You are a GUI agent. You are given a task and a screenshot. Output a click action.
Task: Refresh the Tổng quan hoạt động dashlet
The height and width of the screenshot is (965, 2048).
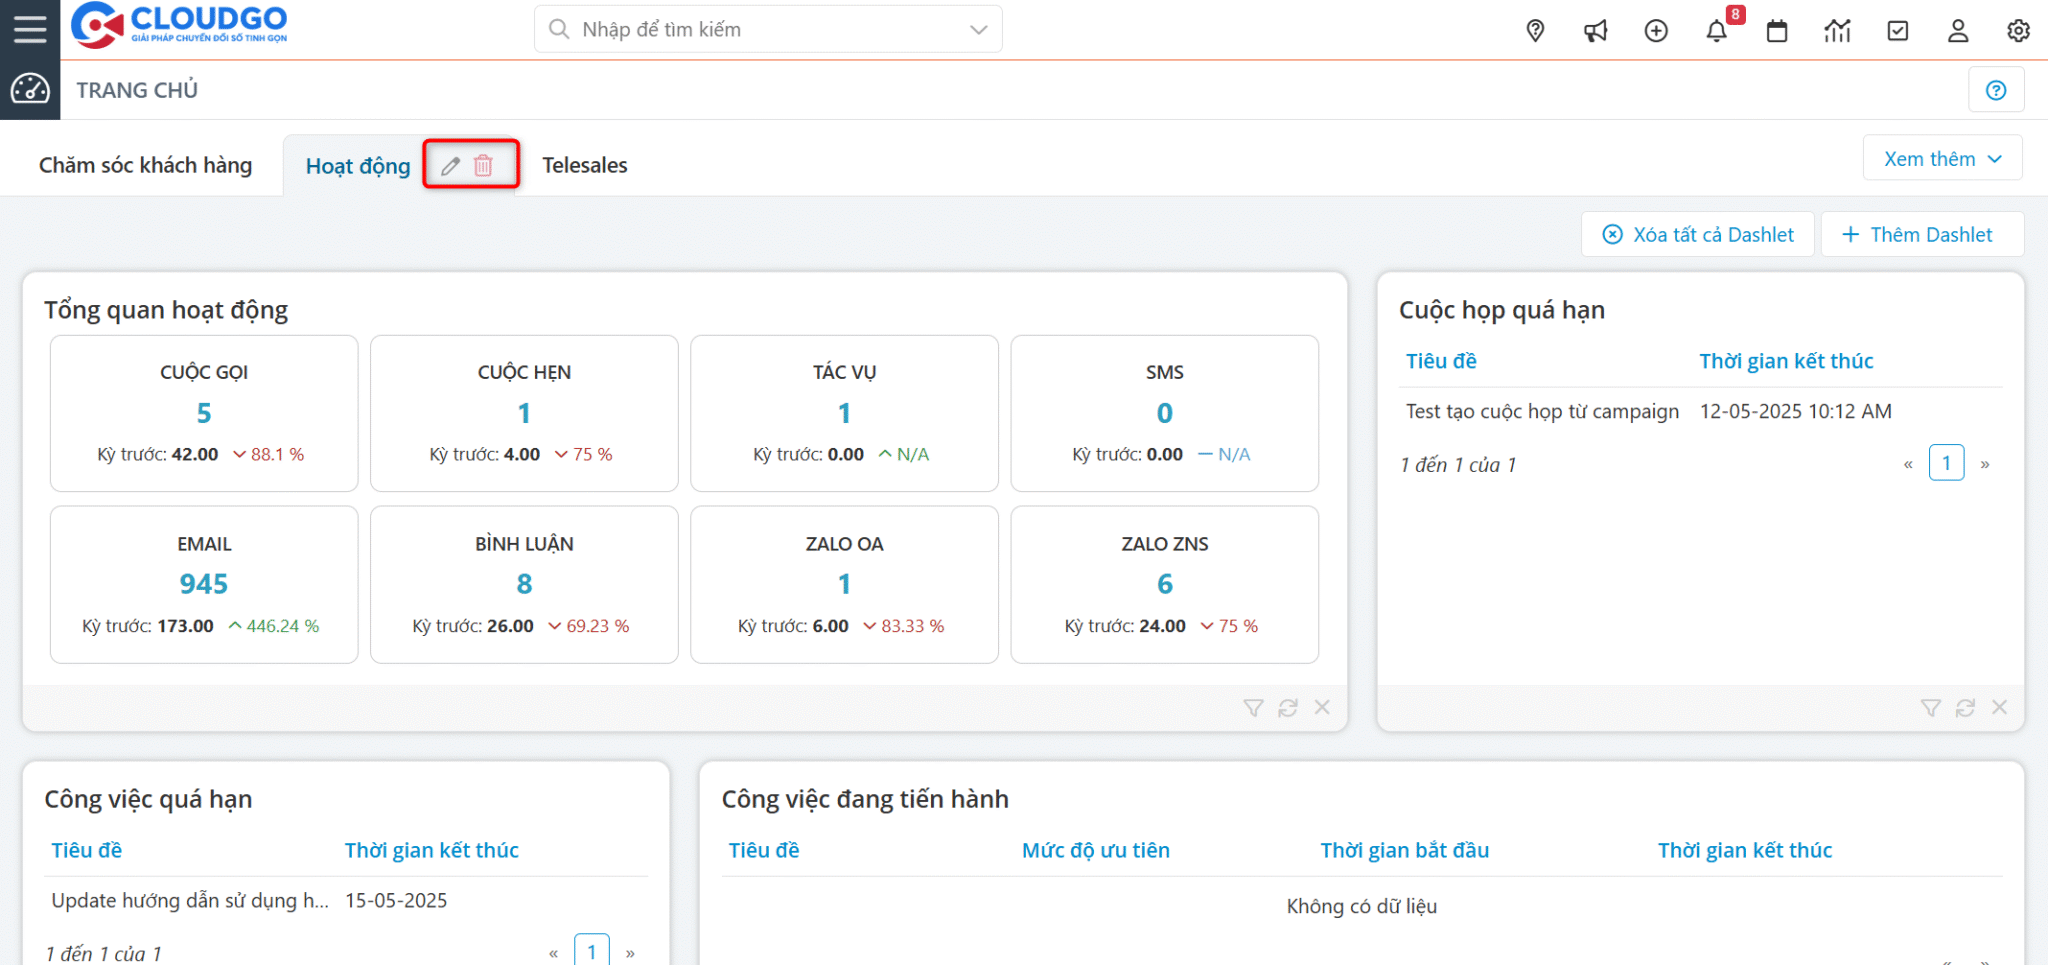pos(1288,708)
